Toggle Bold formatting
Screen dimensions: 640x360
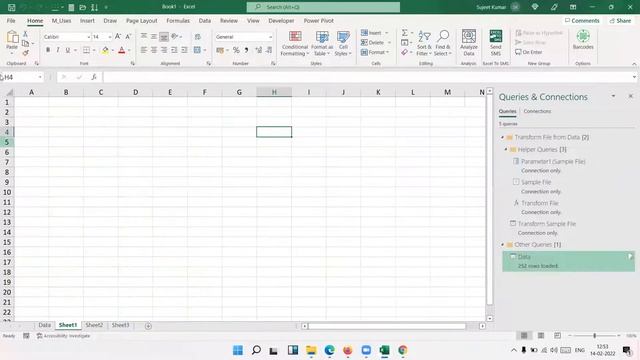pyautogui.click(x=48, y=50)
